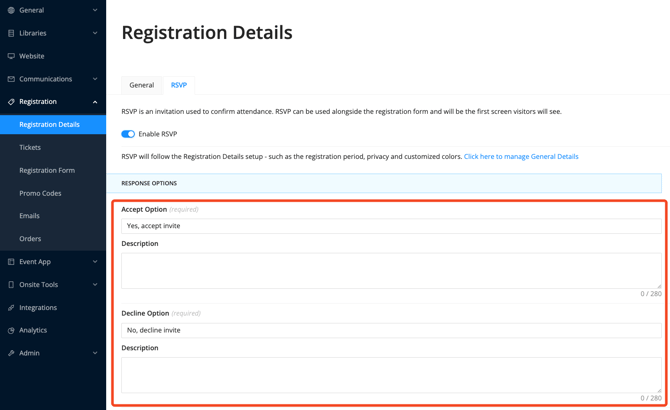
Task: Open Tickets in the sidebar
Action: click(30, 147)
